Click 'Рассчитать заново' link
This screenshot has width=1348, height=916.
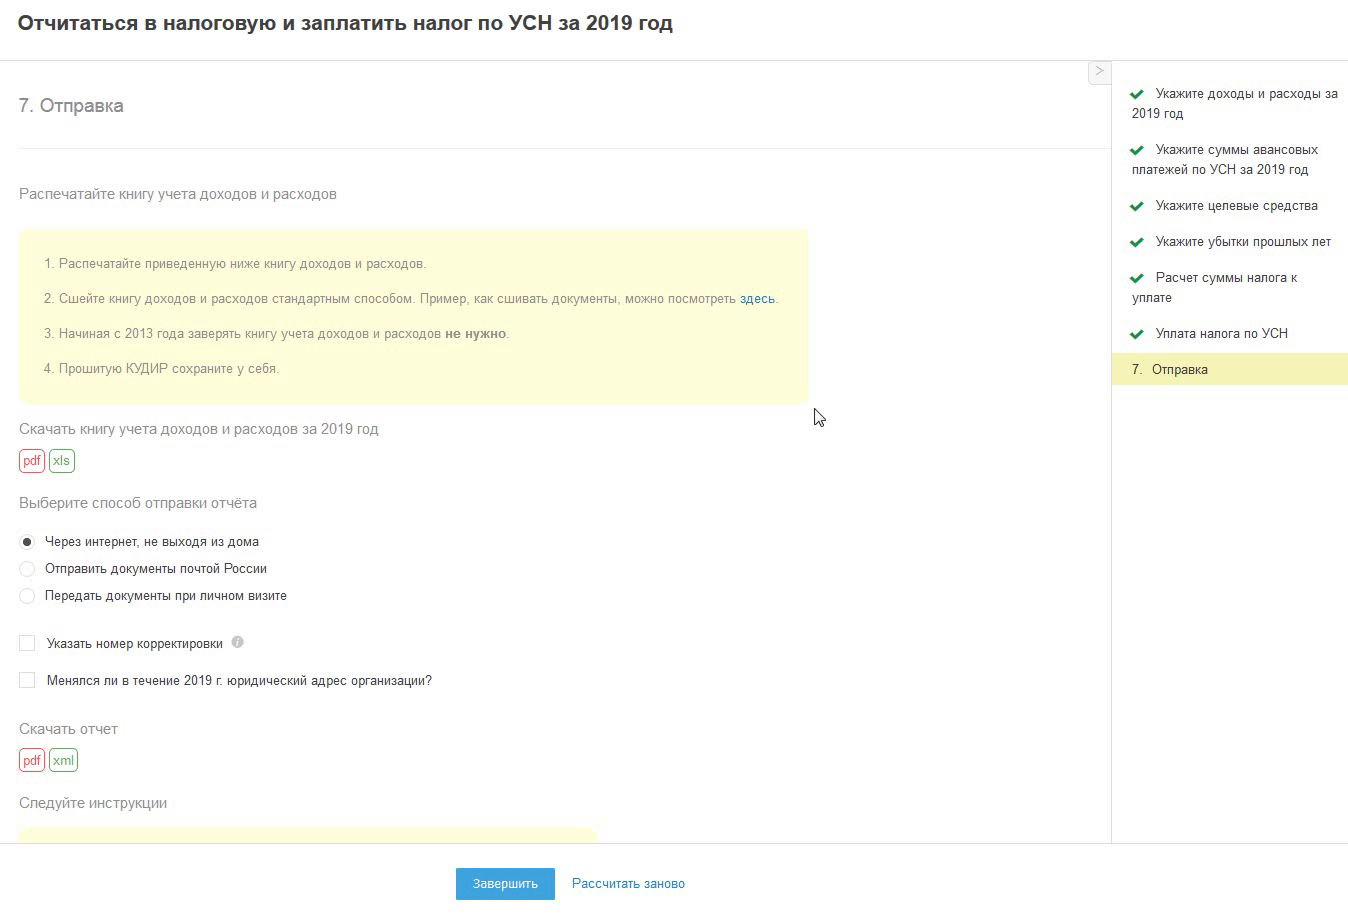628,884
